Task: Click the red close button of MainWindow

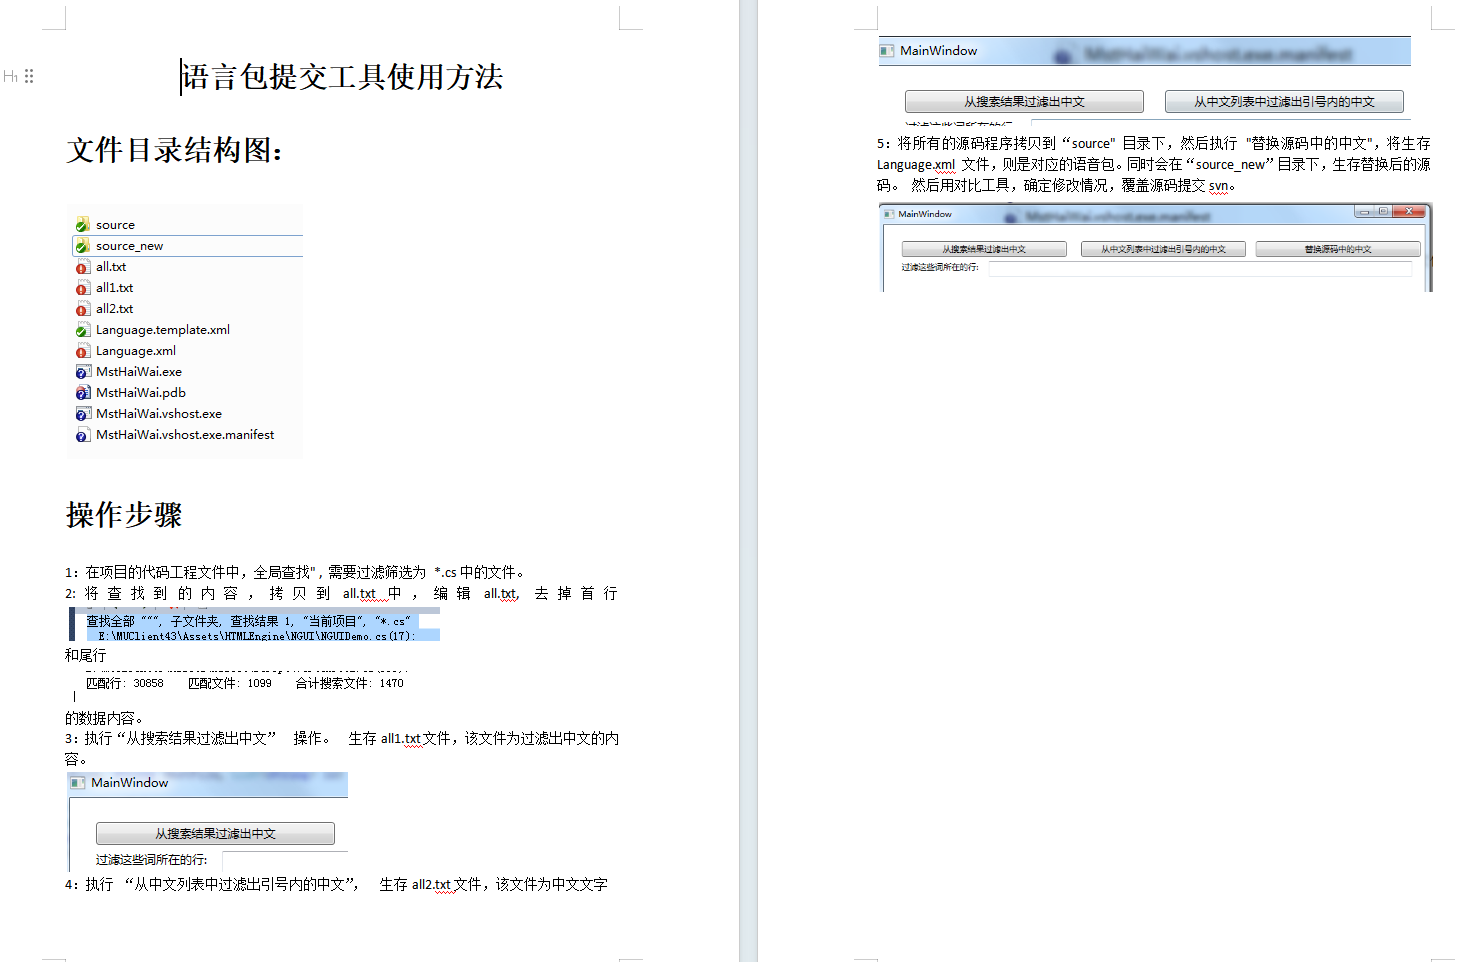Action: point(1408,211)
